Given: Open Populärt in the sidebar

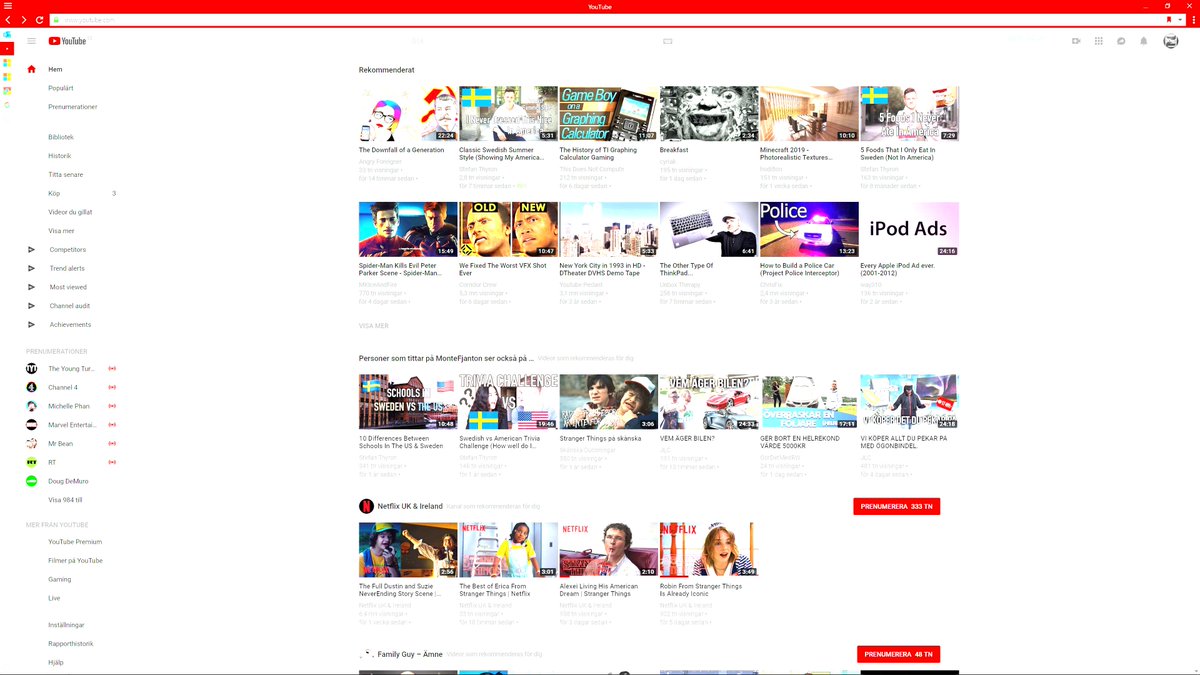Looking at the screenshot, I should [x=60, y=88].
